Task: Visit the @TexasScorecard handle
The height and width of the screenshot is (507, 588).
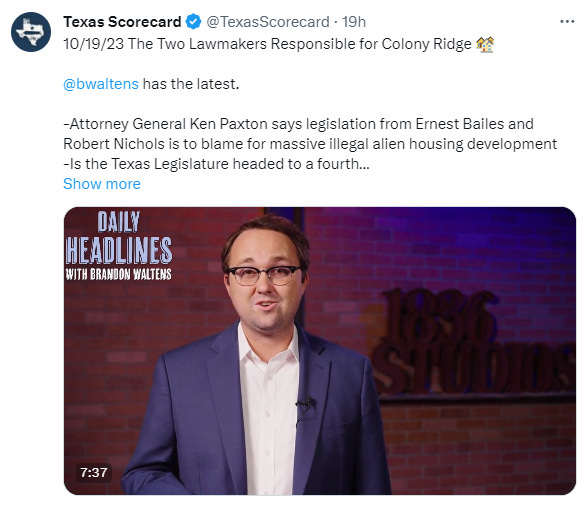Action: [x=268, y=22]
